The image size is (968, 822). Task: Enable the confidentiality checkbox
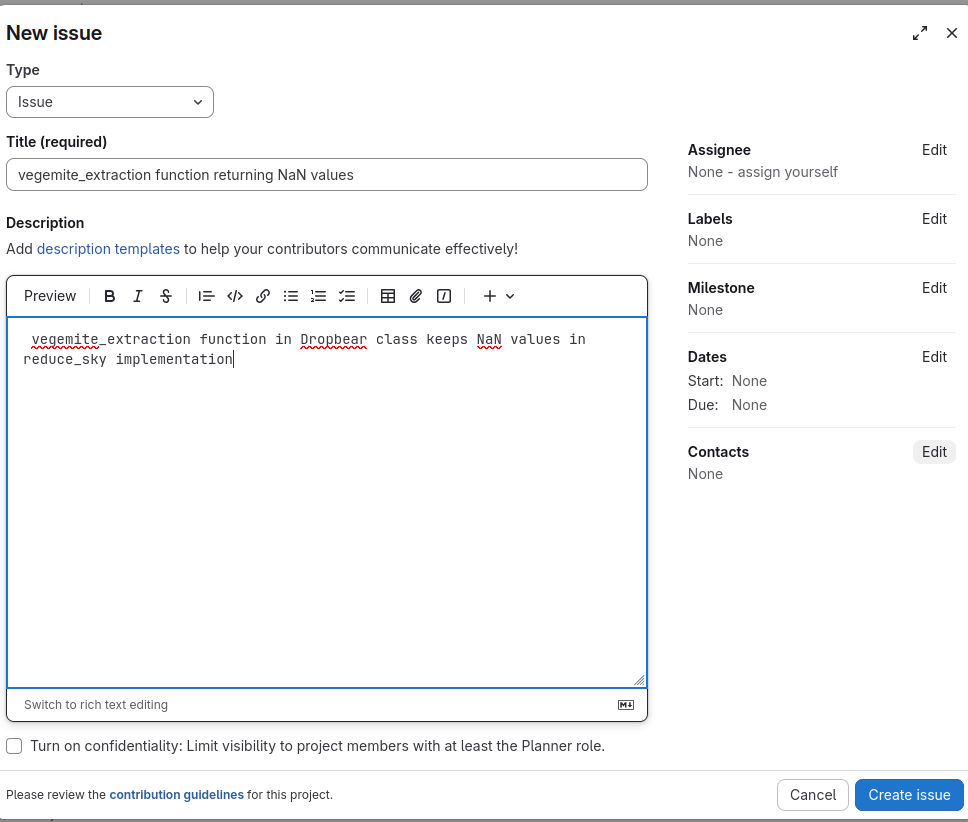pyautogui.click(x=14, y=746)
